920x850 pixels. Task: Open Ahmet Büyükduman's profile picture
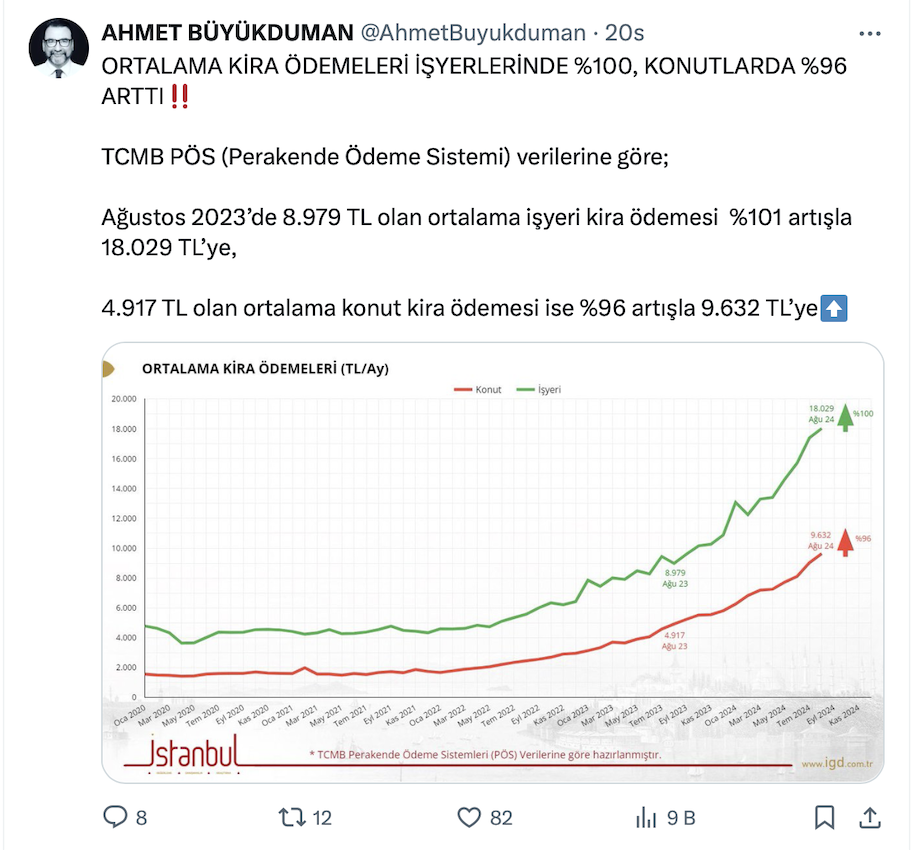[x=59, y=48]
